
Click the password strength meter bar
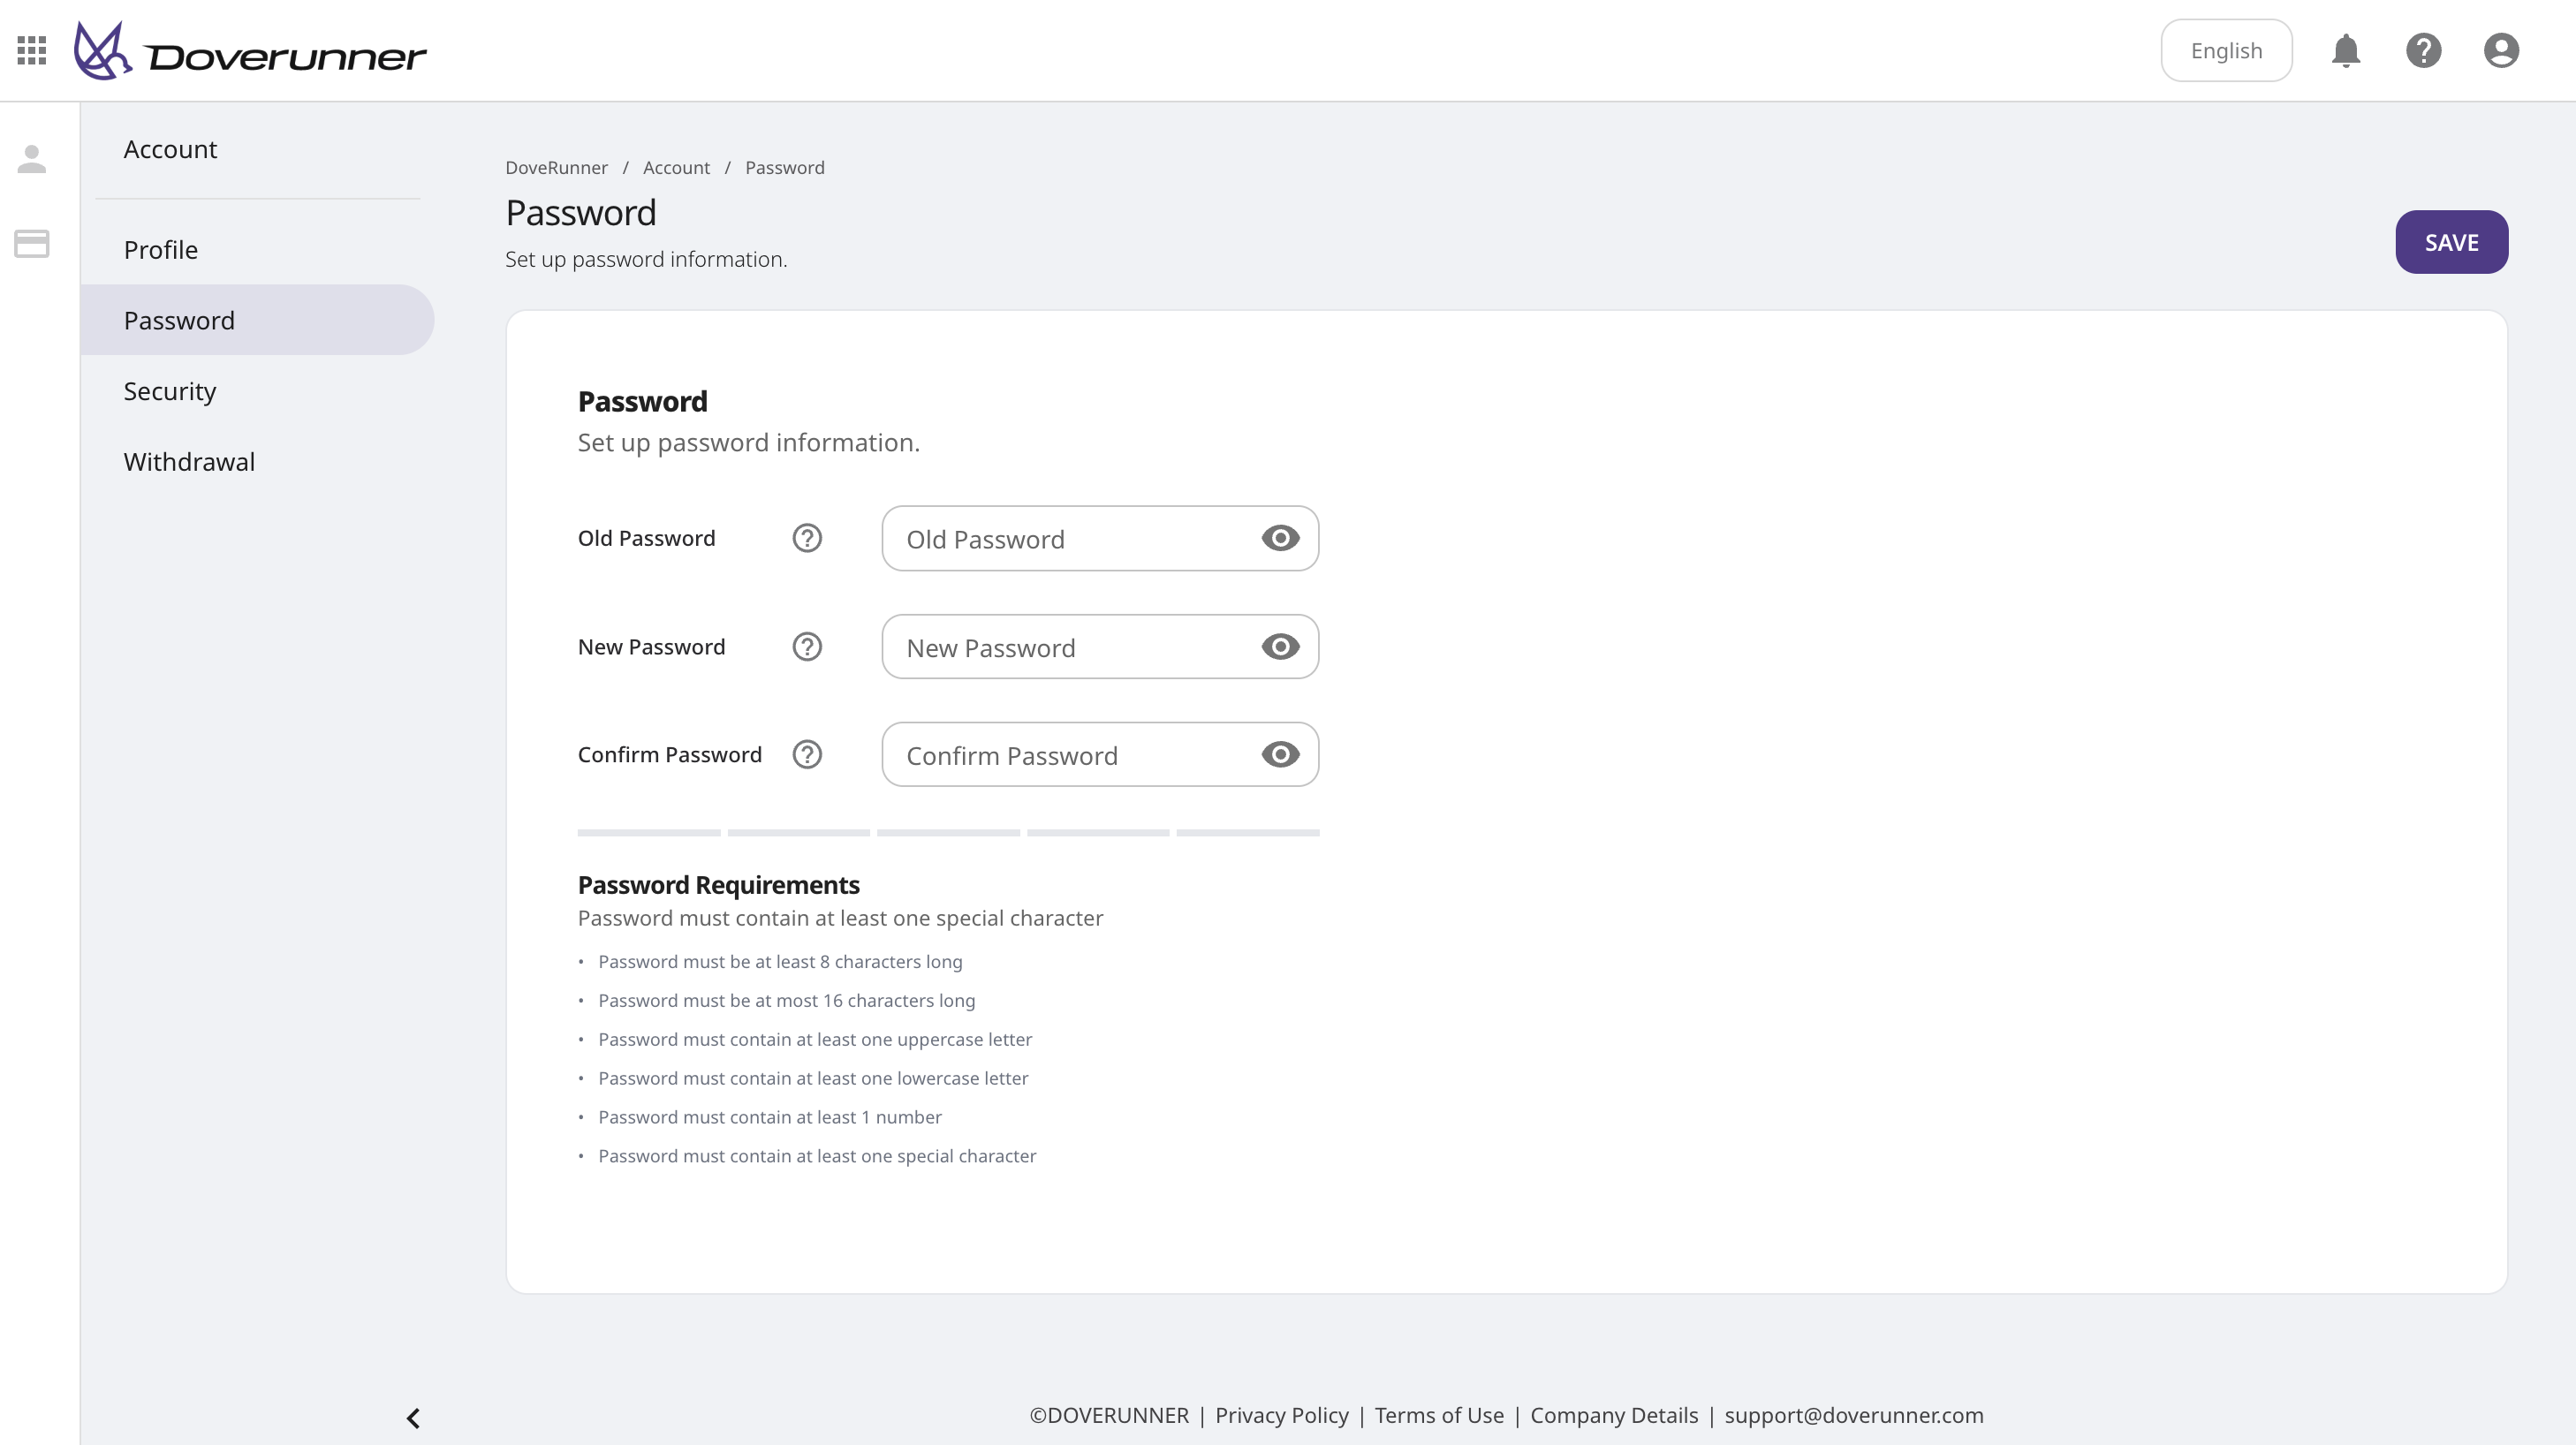[948, 832]
